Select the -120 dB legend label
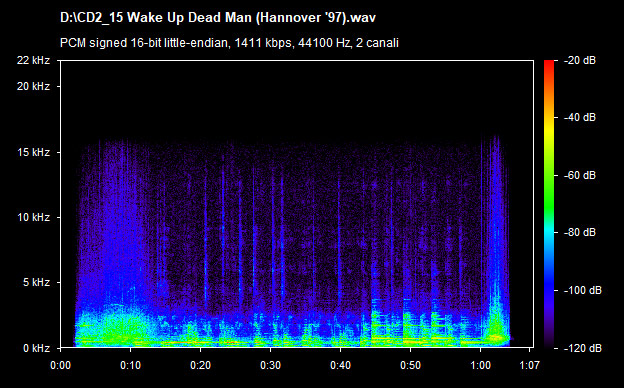This screenshot has height=388, width=624. tap(582, 348)
